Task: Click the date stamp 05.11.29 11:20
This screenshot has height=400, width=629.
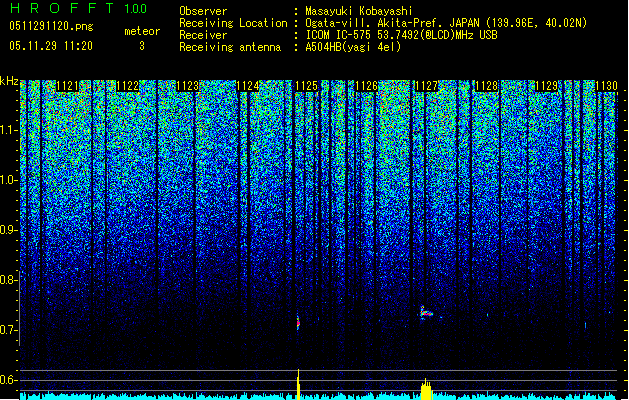Action: (51, 46)
